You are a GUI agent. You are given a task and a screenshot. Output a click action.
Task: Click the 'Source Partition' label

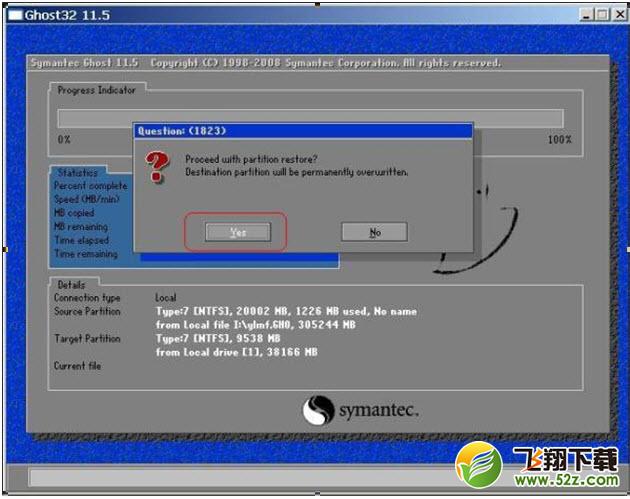click(87, 311)
